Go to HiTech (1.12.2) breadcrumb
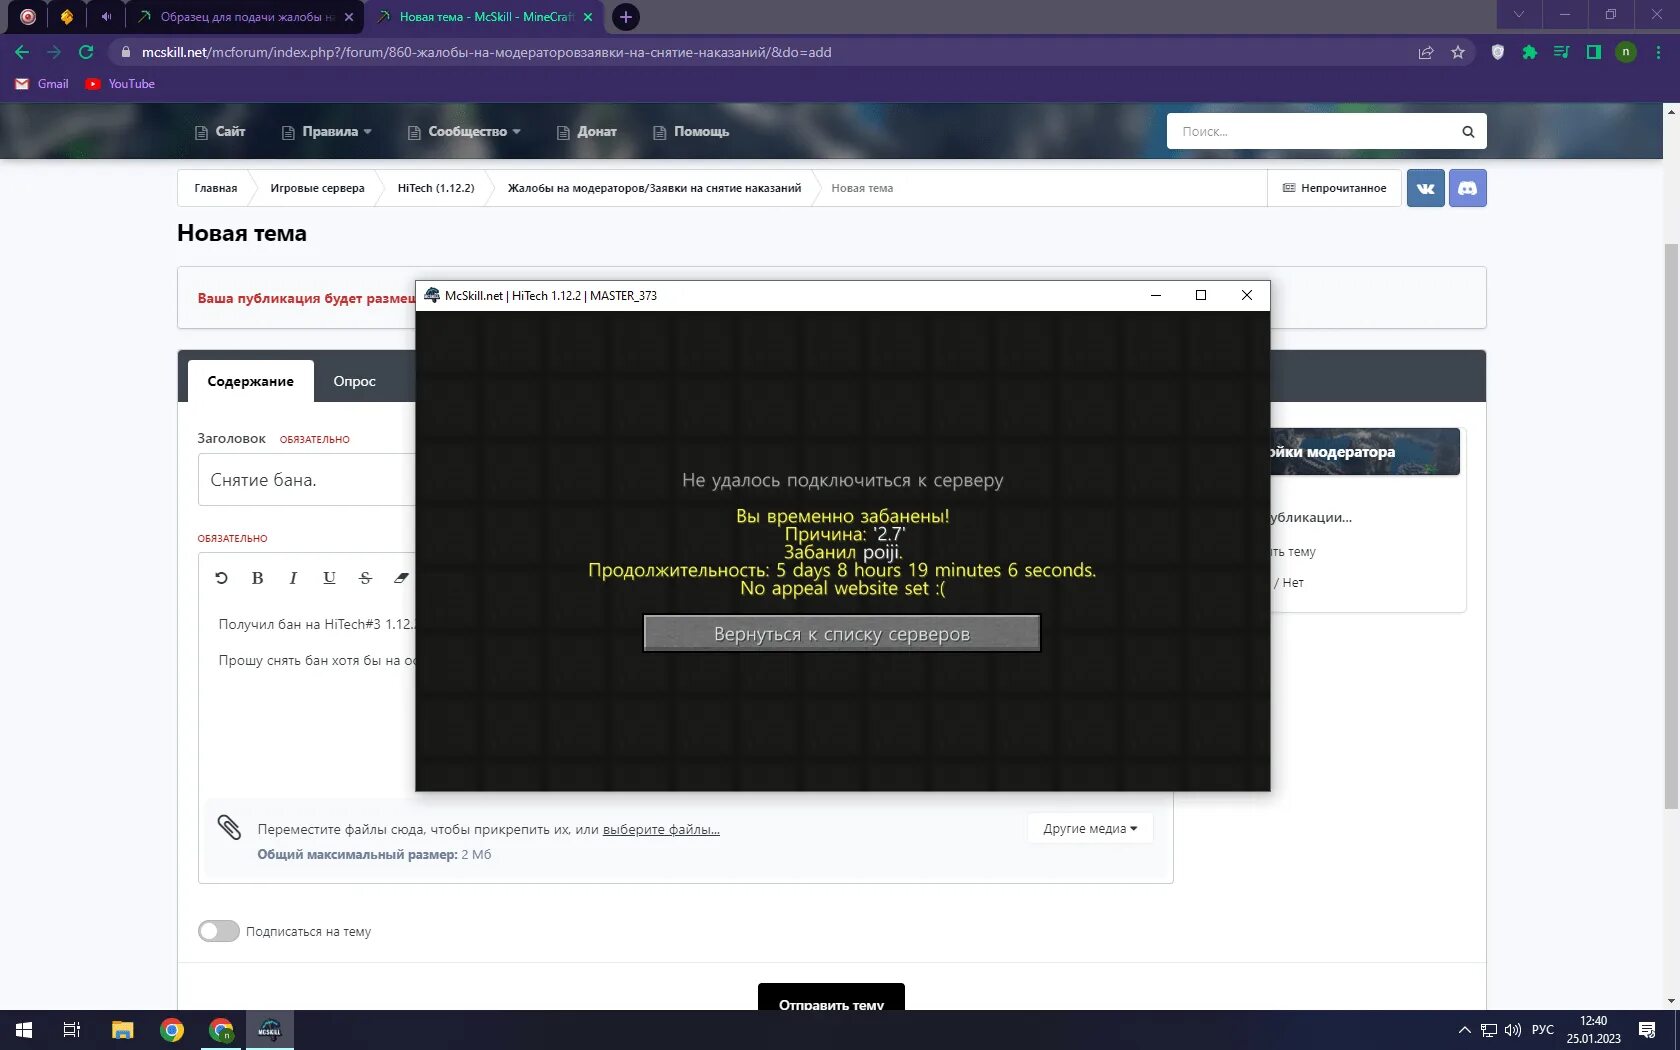The image size is (1680, 1050). (436, 188)
